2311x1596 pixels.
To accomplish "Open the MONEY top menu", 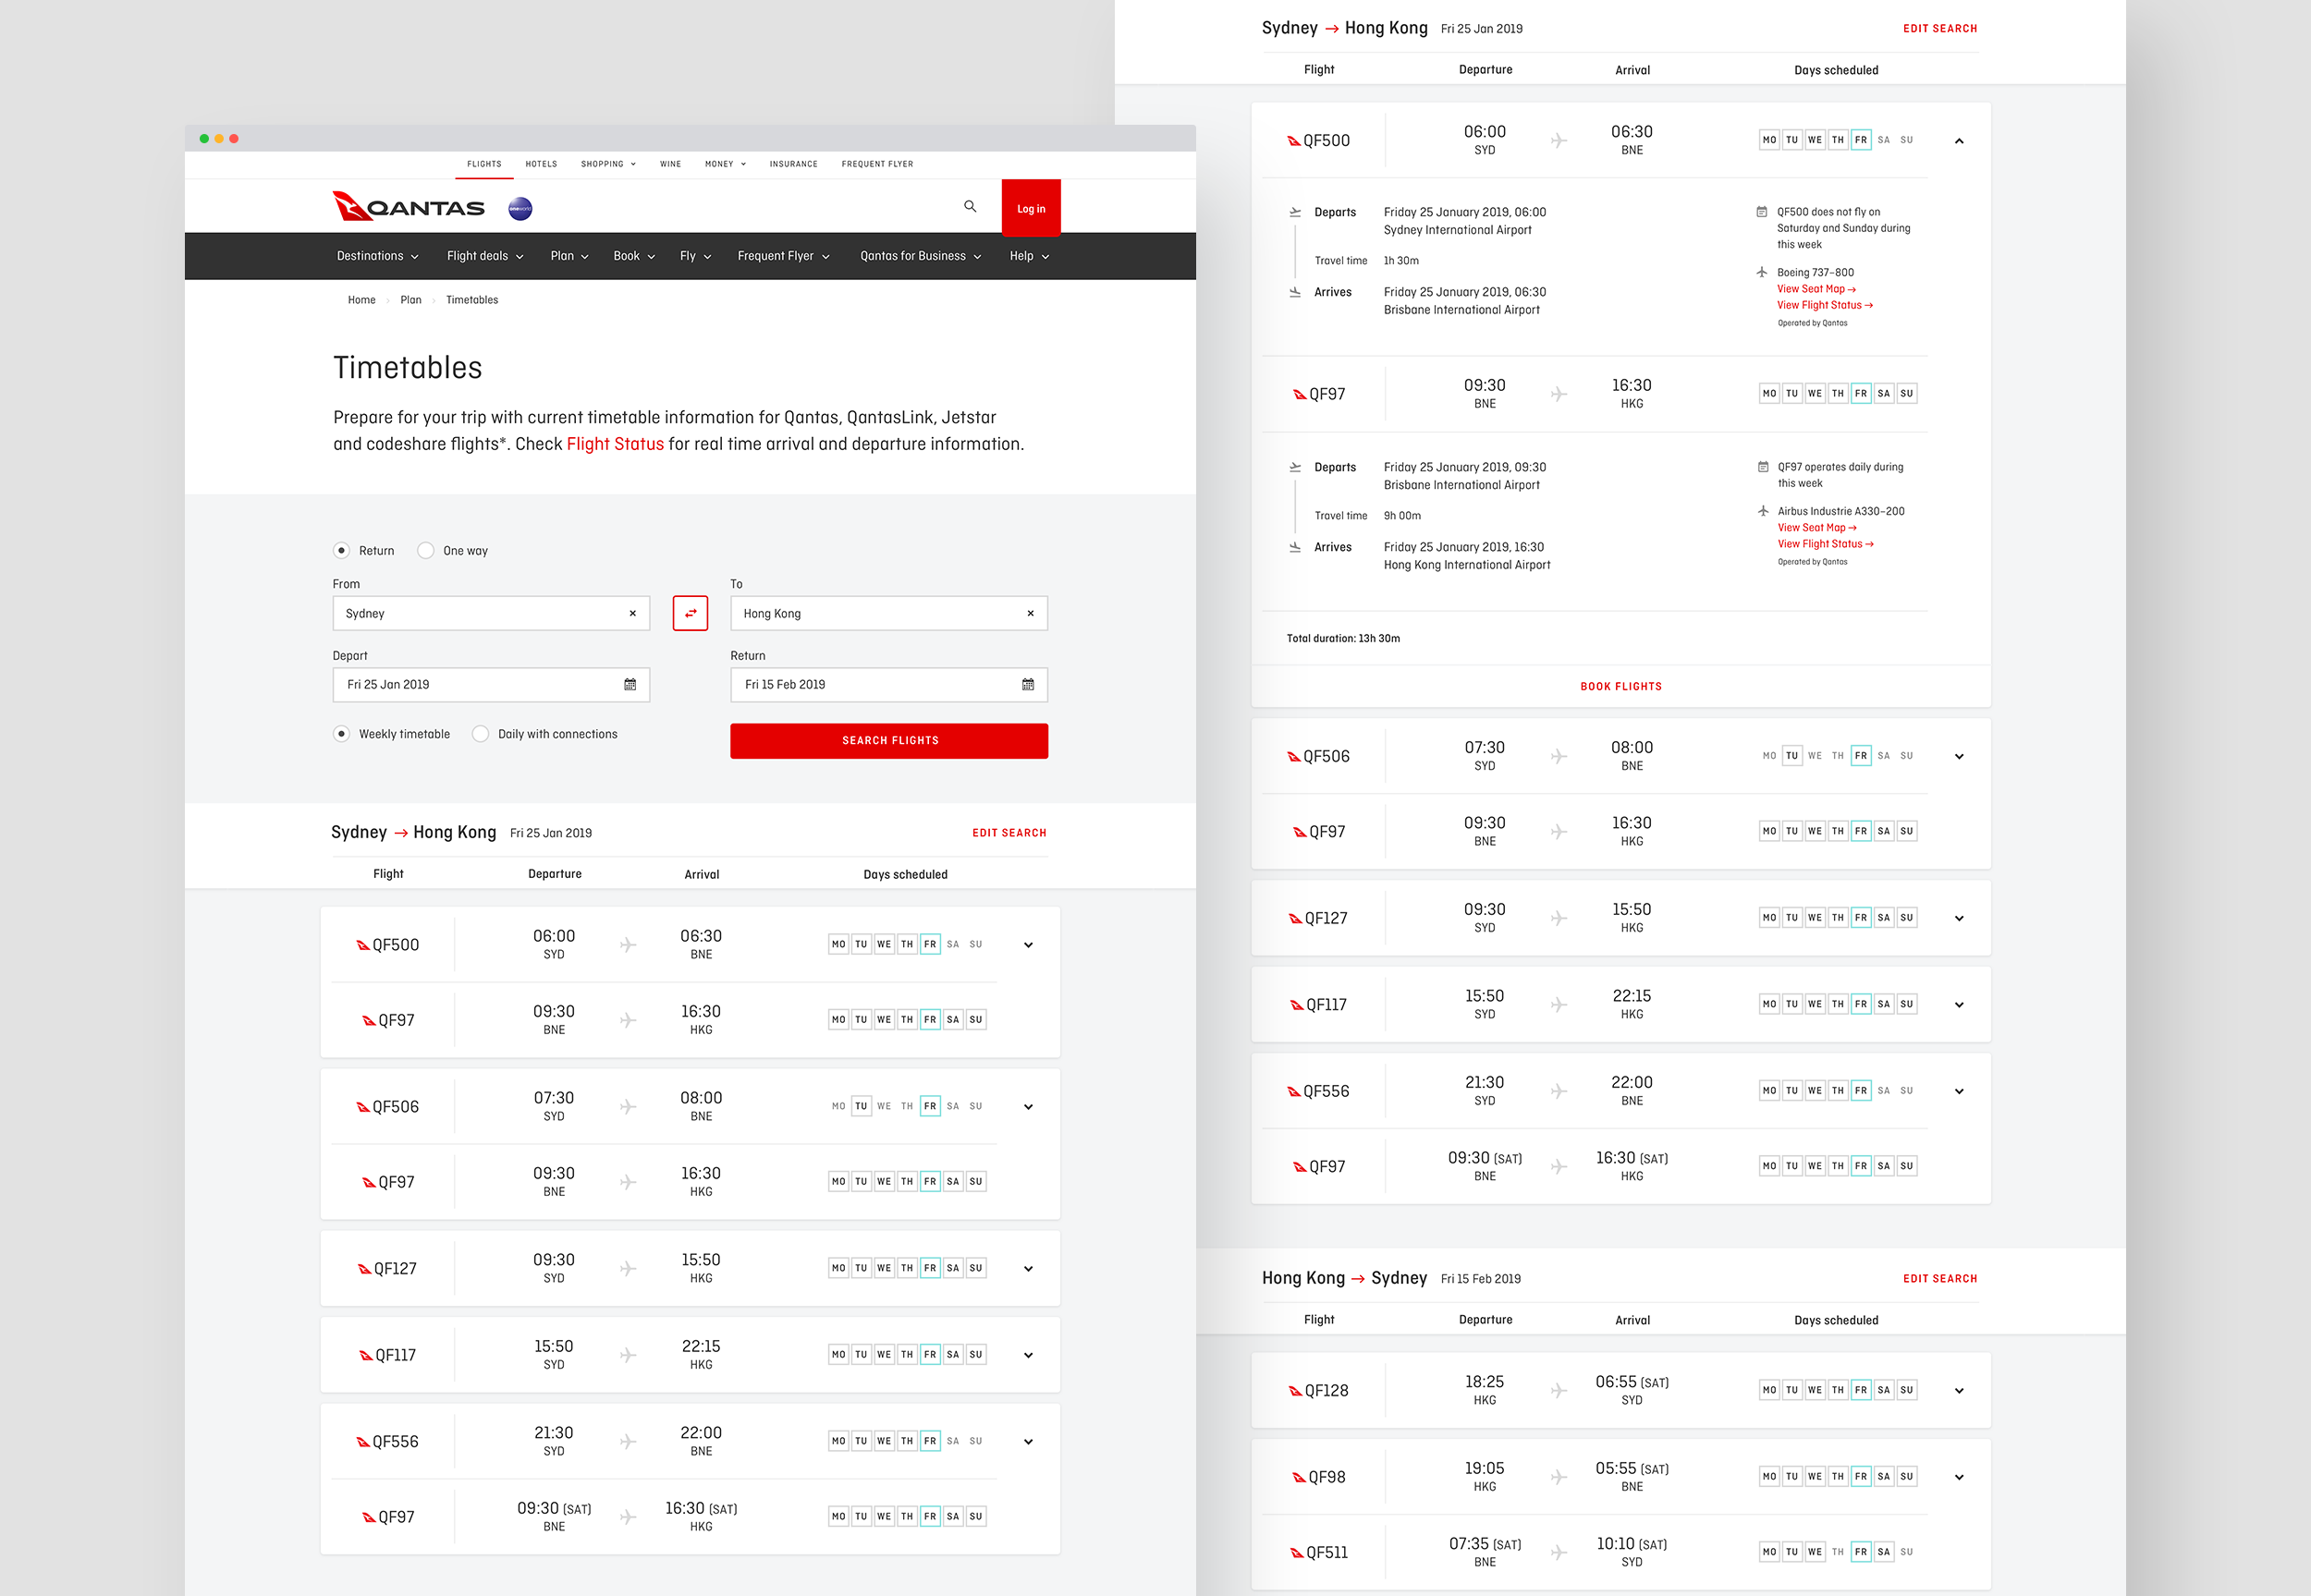I will (x=725, y=164).
